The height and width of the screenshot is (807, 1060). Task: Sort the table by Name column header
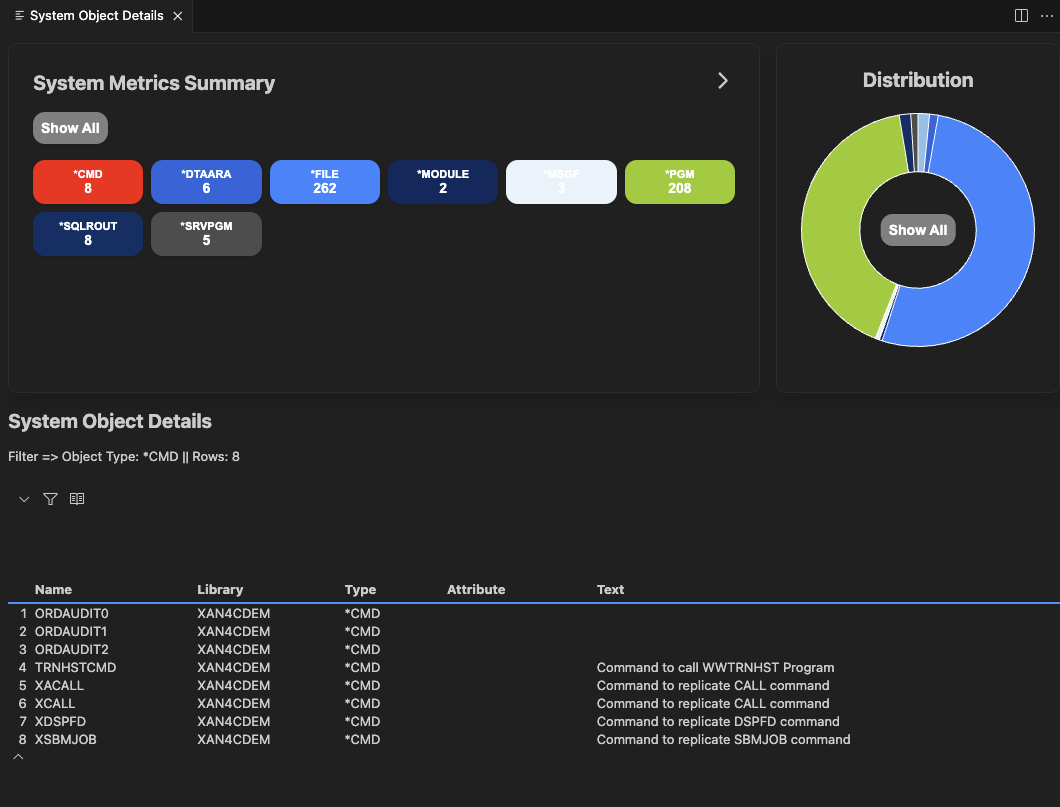pyautogui.click(x=53, y=589)
